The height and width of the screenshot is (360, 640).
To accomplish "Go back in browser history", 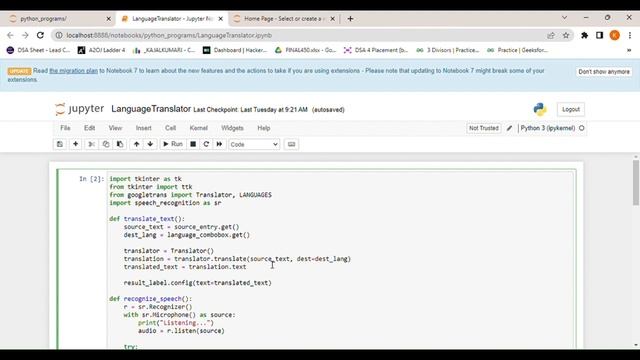I will tap(10, 36).
